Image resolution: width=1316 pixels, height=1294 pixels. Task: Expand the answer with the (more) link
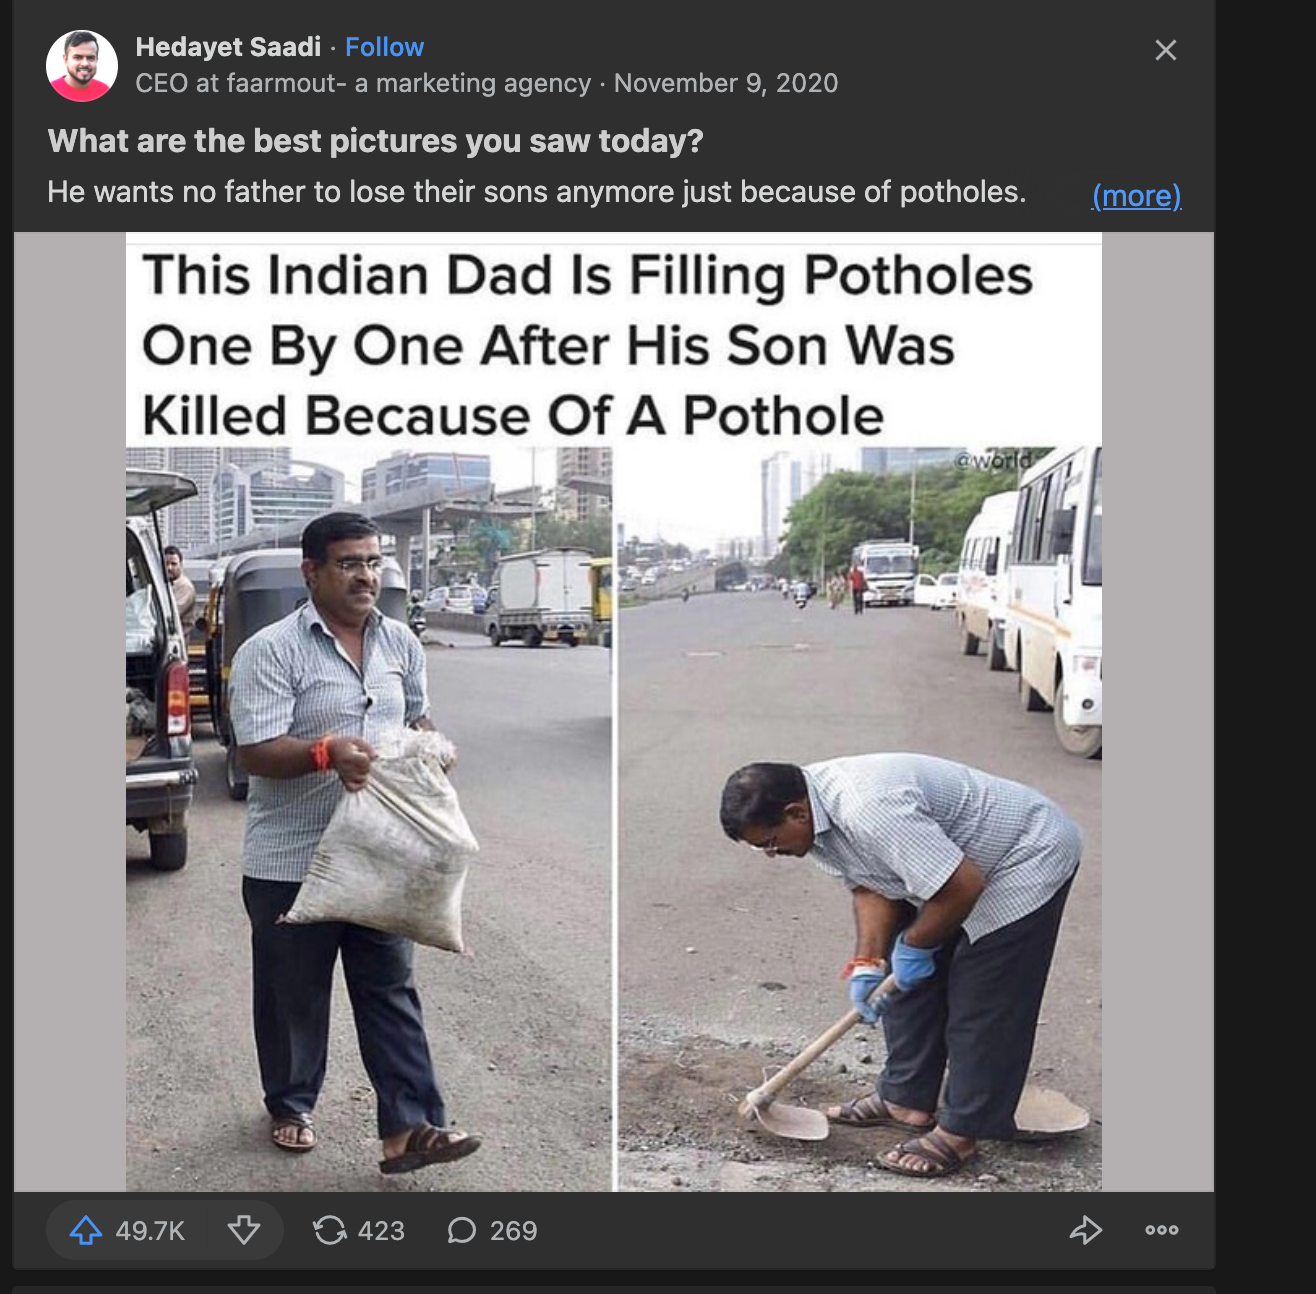[x=1136, y=195]
